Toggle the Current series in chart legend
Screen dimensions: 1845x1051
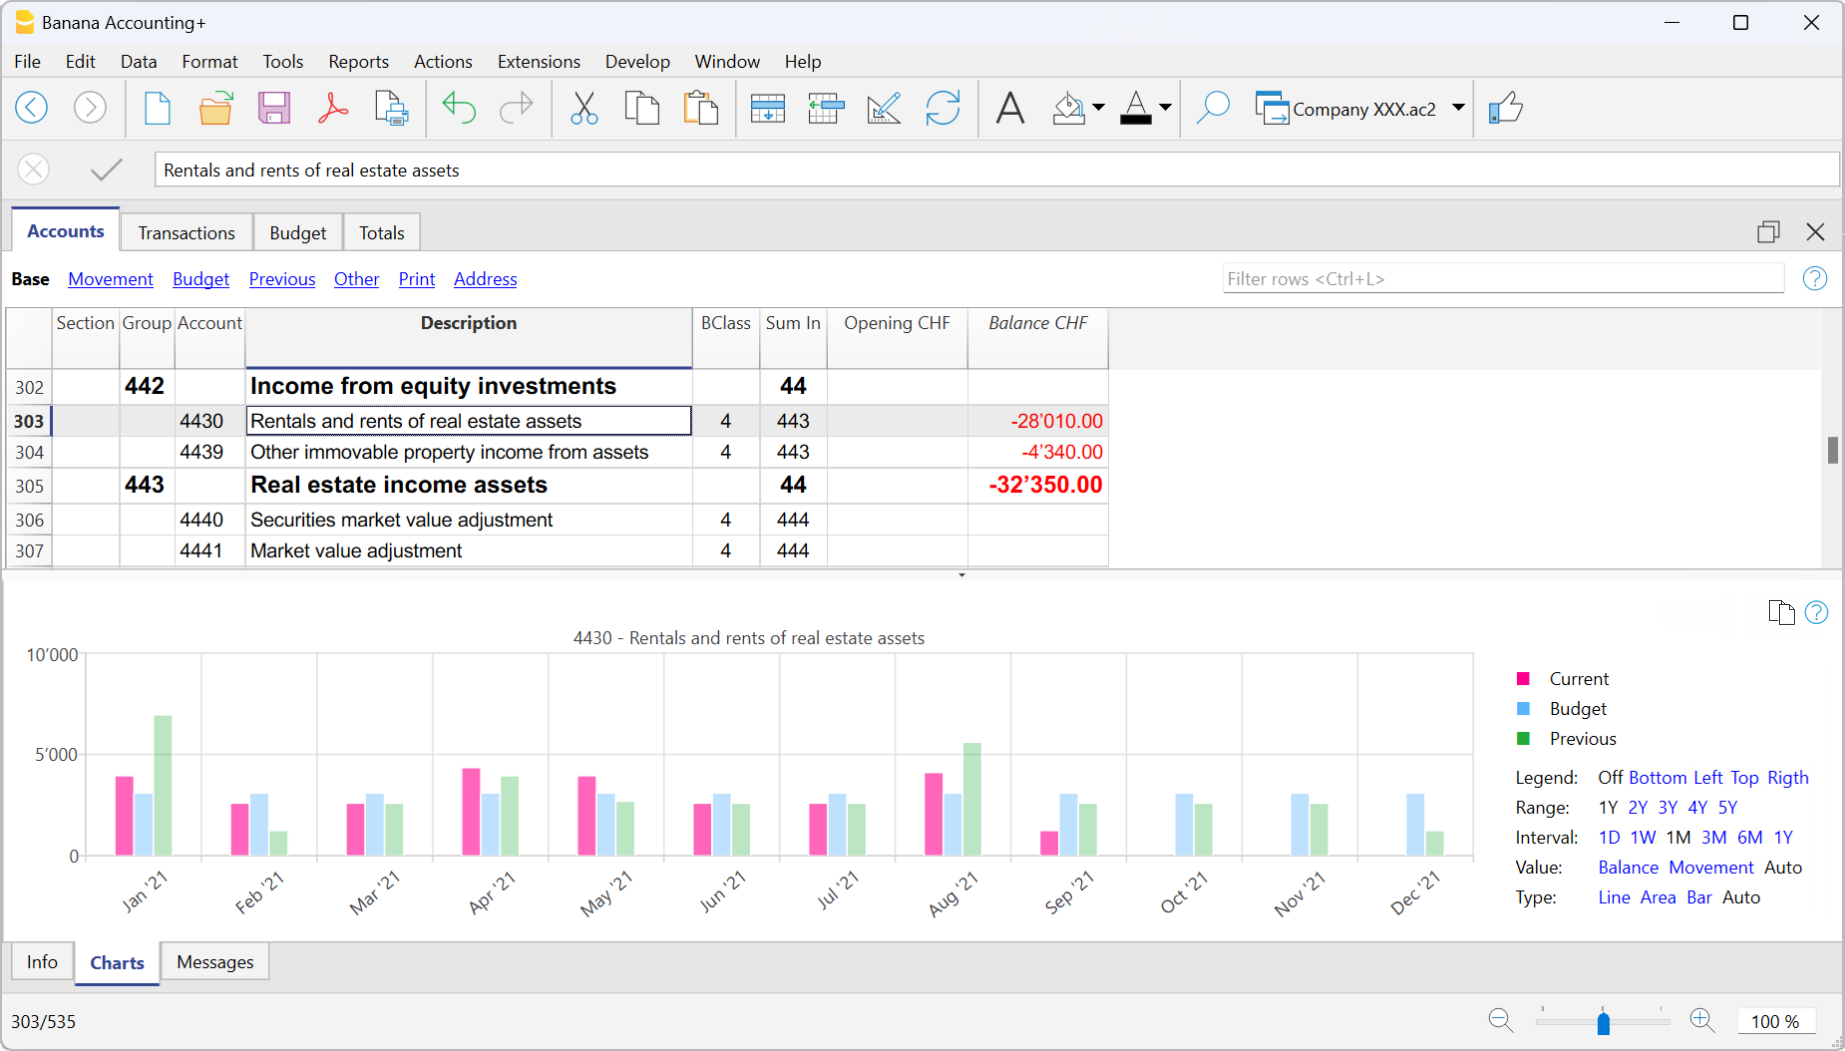(1578, 679)
